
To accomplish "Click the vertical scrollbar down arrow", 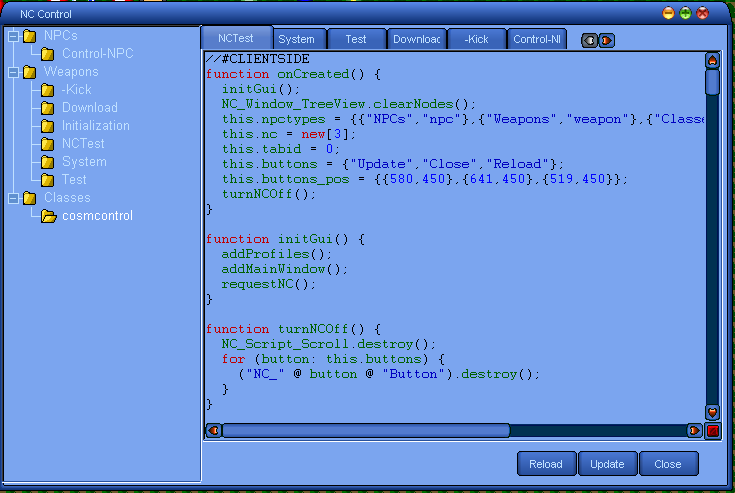I will [712, 412].
